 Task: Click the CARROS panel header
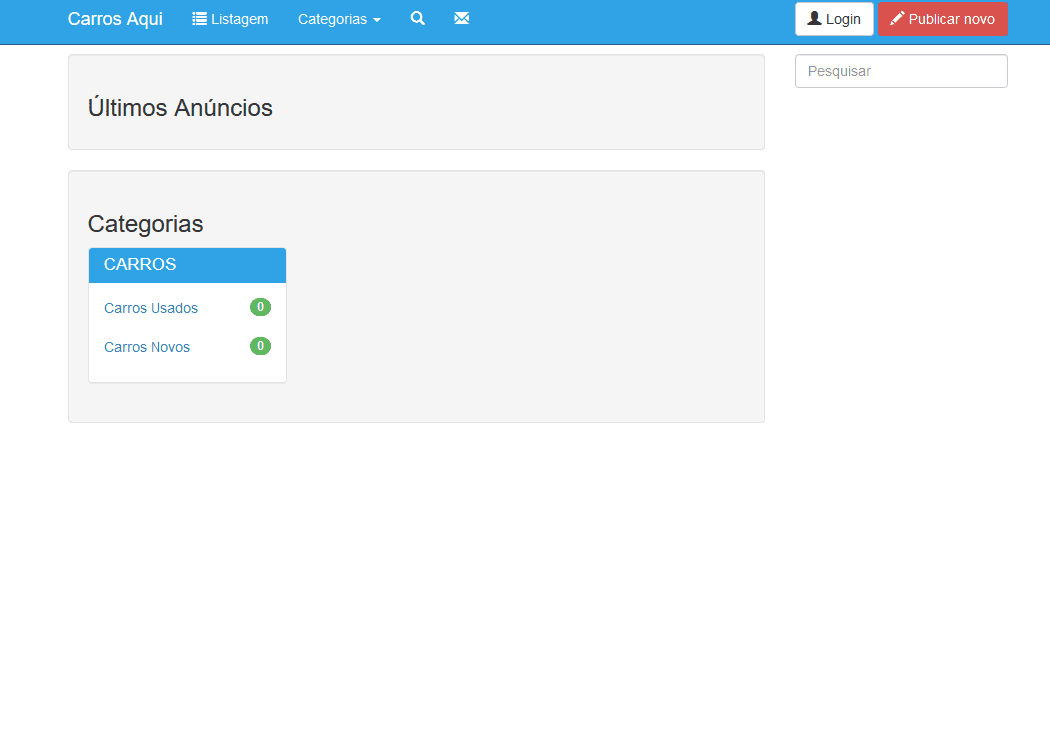187,265
